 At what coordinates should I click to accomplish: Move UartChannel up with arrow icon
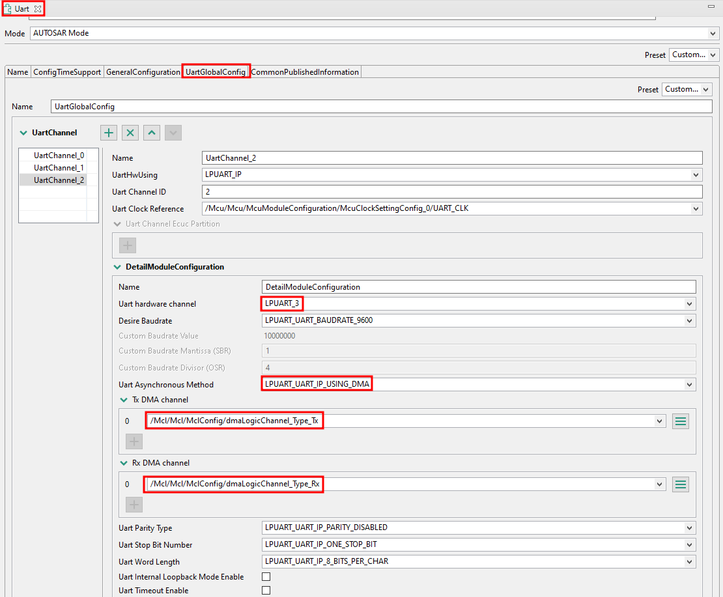pos(152,133)
